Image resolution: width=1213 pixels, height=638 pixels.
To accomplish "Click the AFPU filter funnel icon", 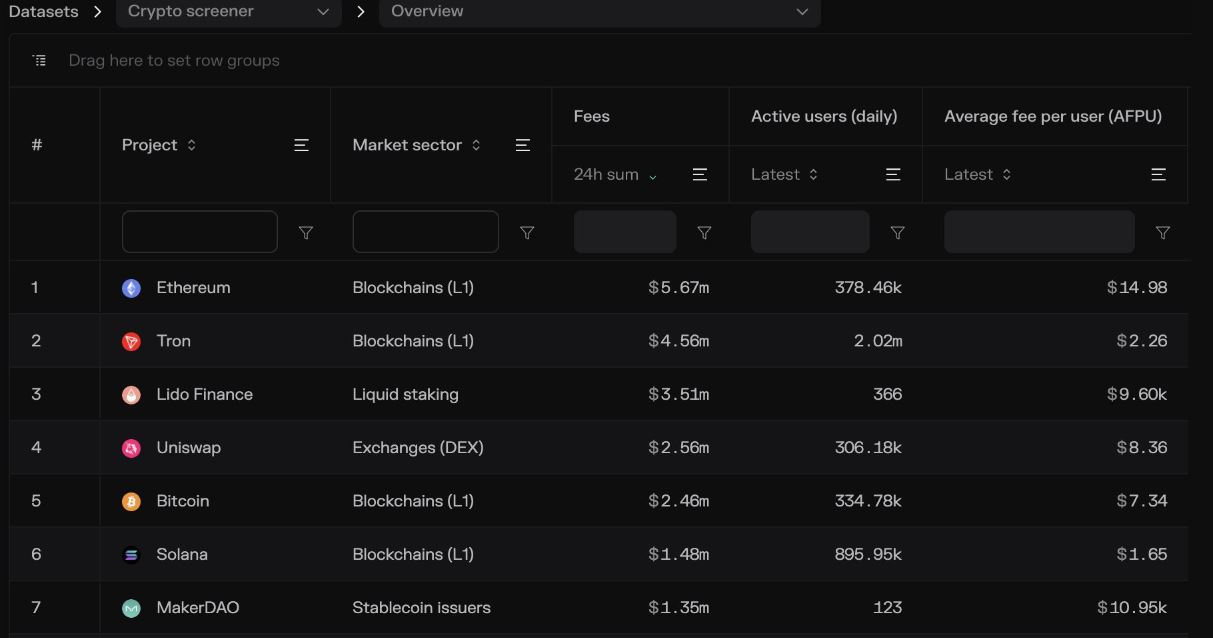I will [x=1162, y=232].
